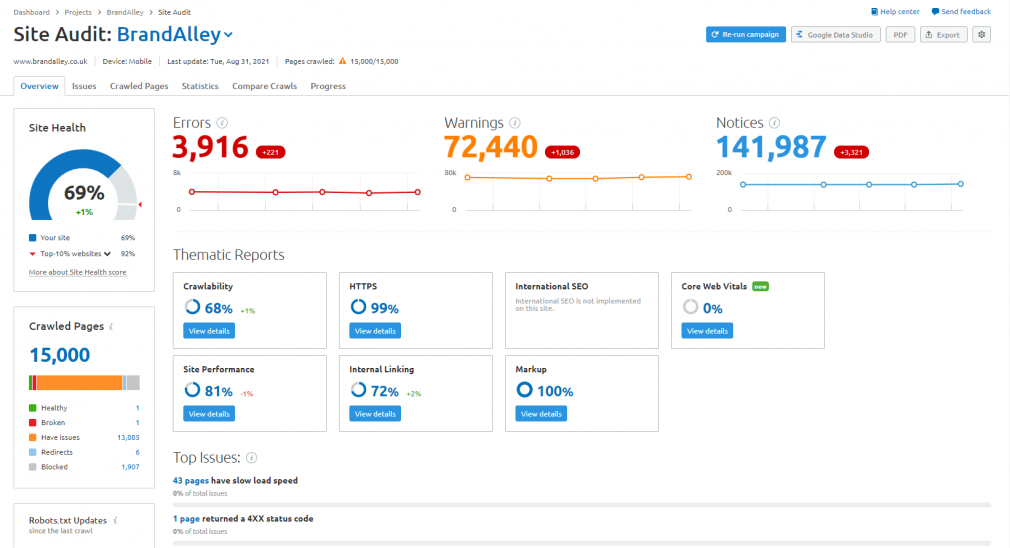Click the Markup progress ring icon
Image resolution: width=1010 pixels, height=548 pixels.
tap(524, 390)
